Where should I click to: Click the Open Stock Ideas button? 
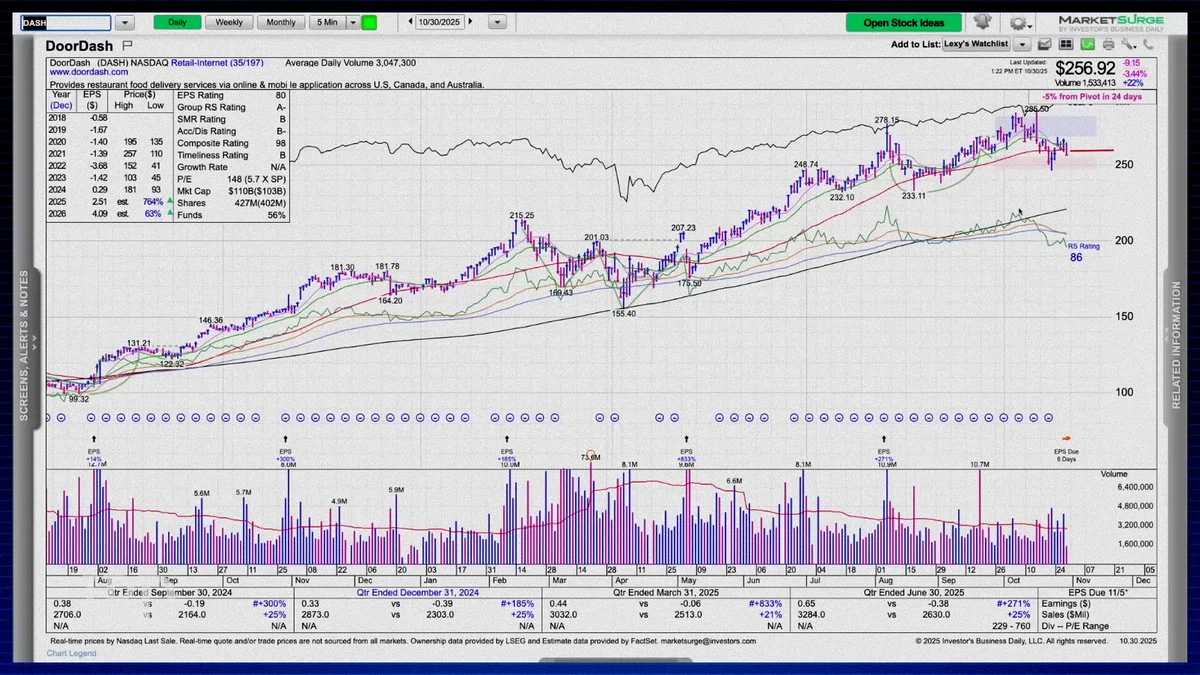click(x=904, y=22)
